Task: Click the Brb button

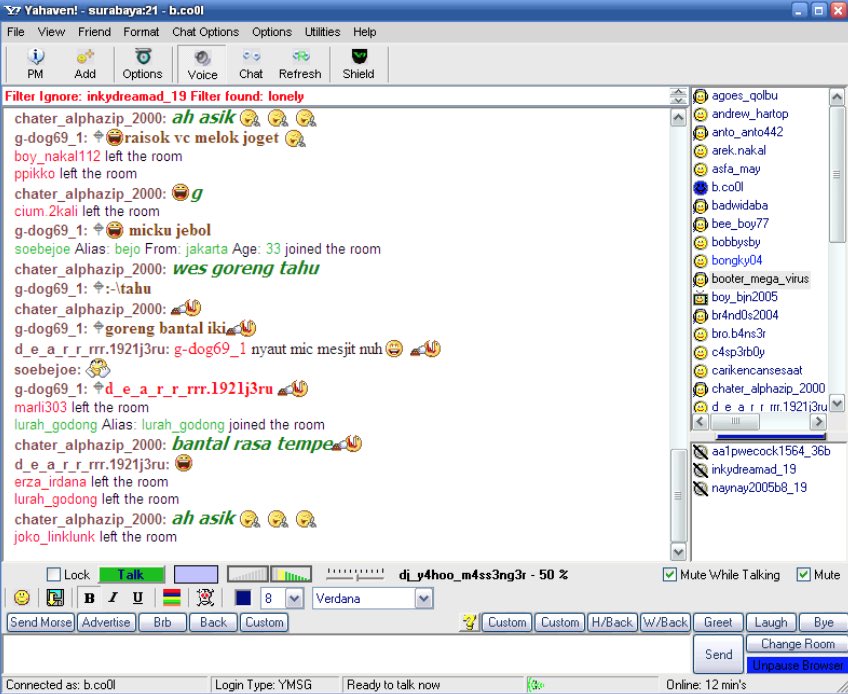Action: click(162, 622)
